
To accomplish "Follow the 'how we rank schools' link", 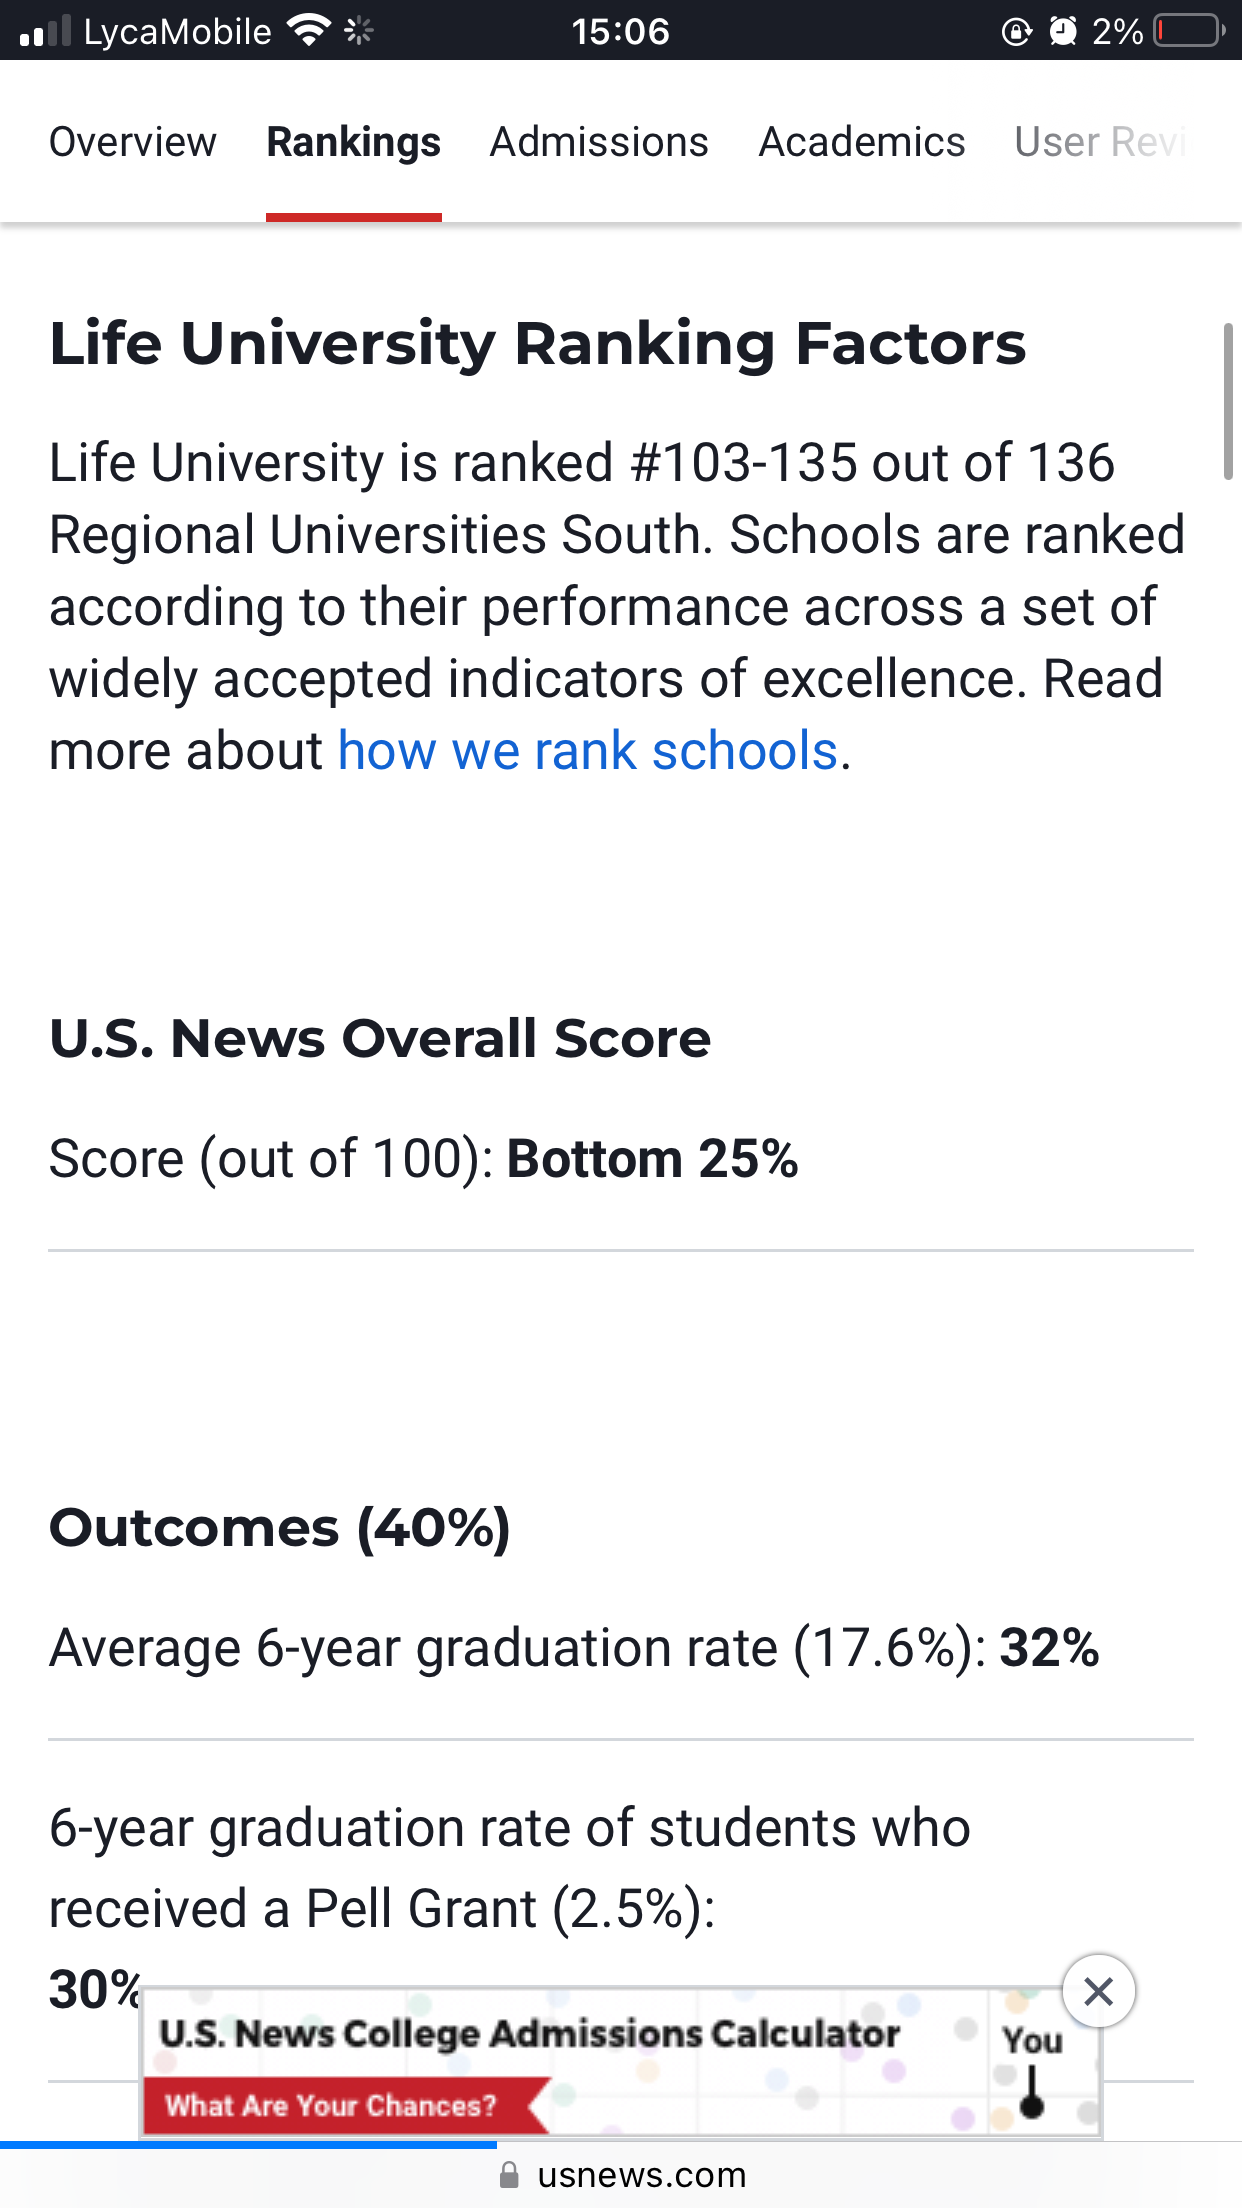I will point(588,751).
